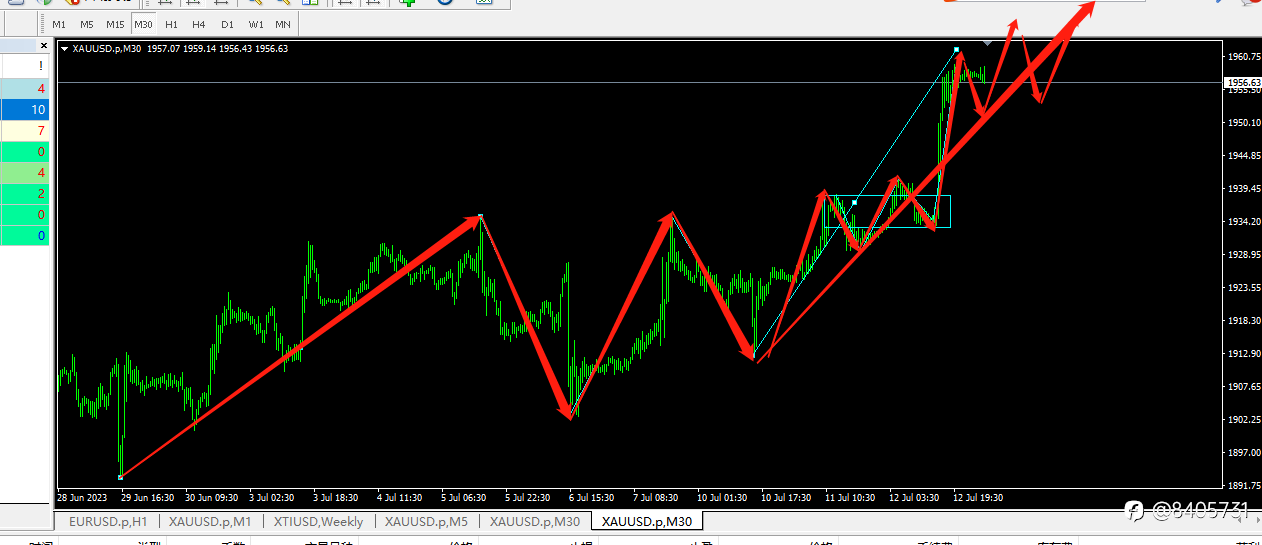
Task: Open the XAUUSD.p,M1 chart tab
Action: coord(211,521)
